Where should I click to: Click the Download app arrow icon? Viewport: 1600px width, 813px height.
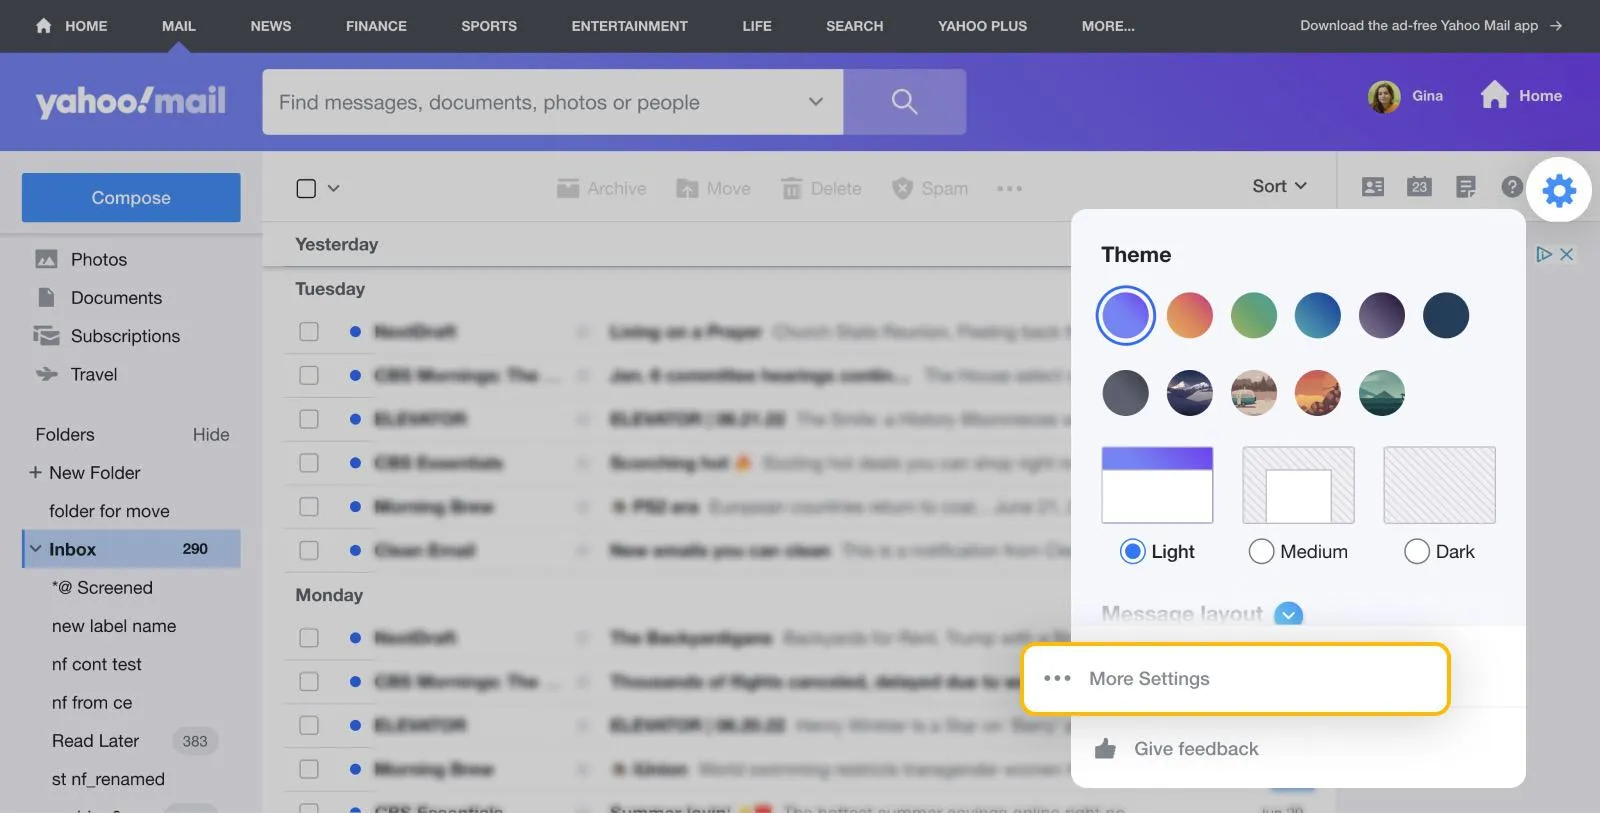point(1556,26)
